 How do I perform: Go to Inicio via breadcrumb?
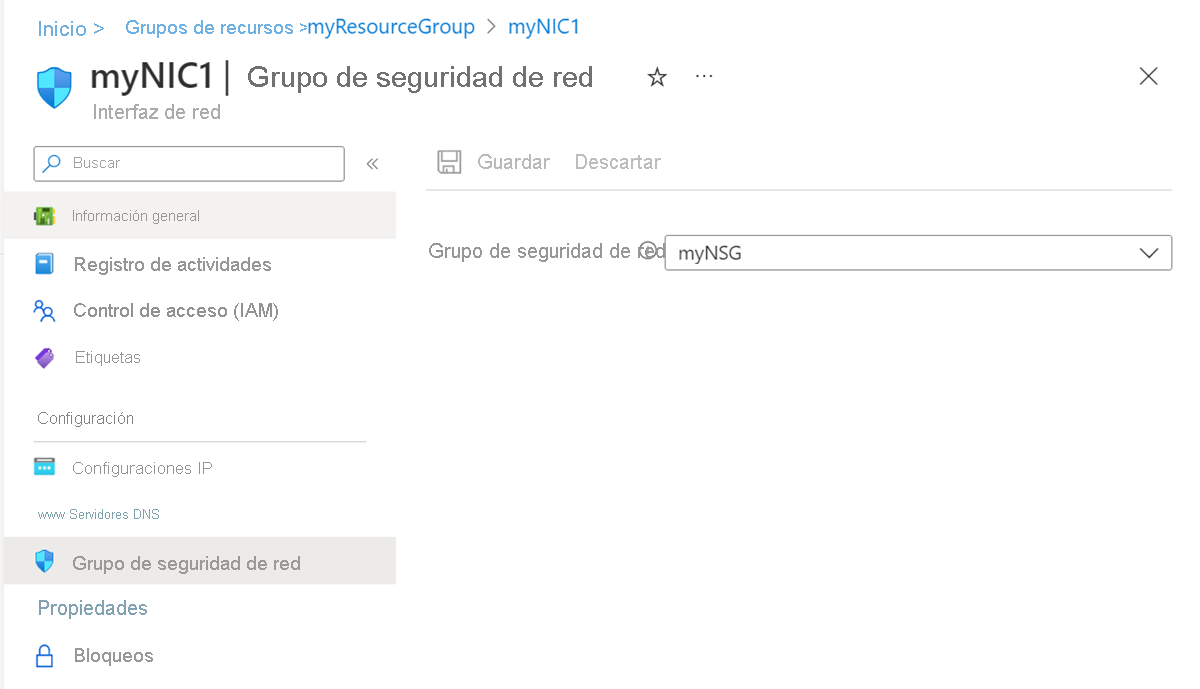[62, 27]
